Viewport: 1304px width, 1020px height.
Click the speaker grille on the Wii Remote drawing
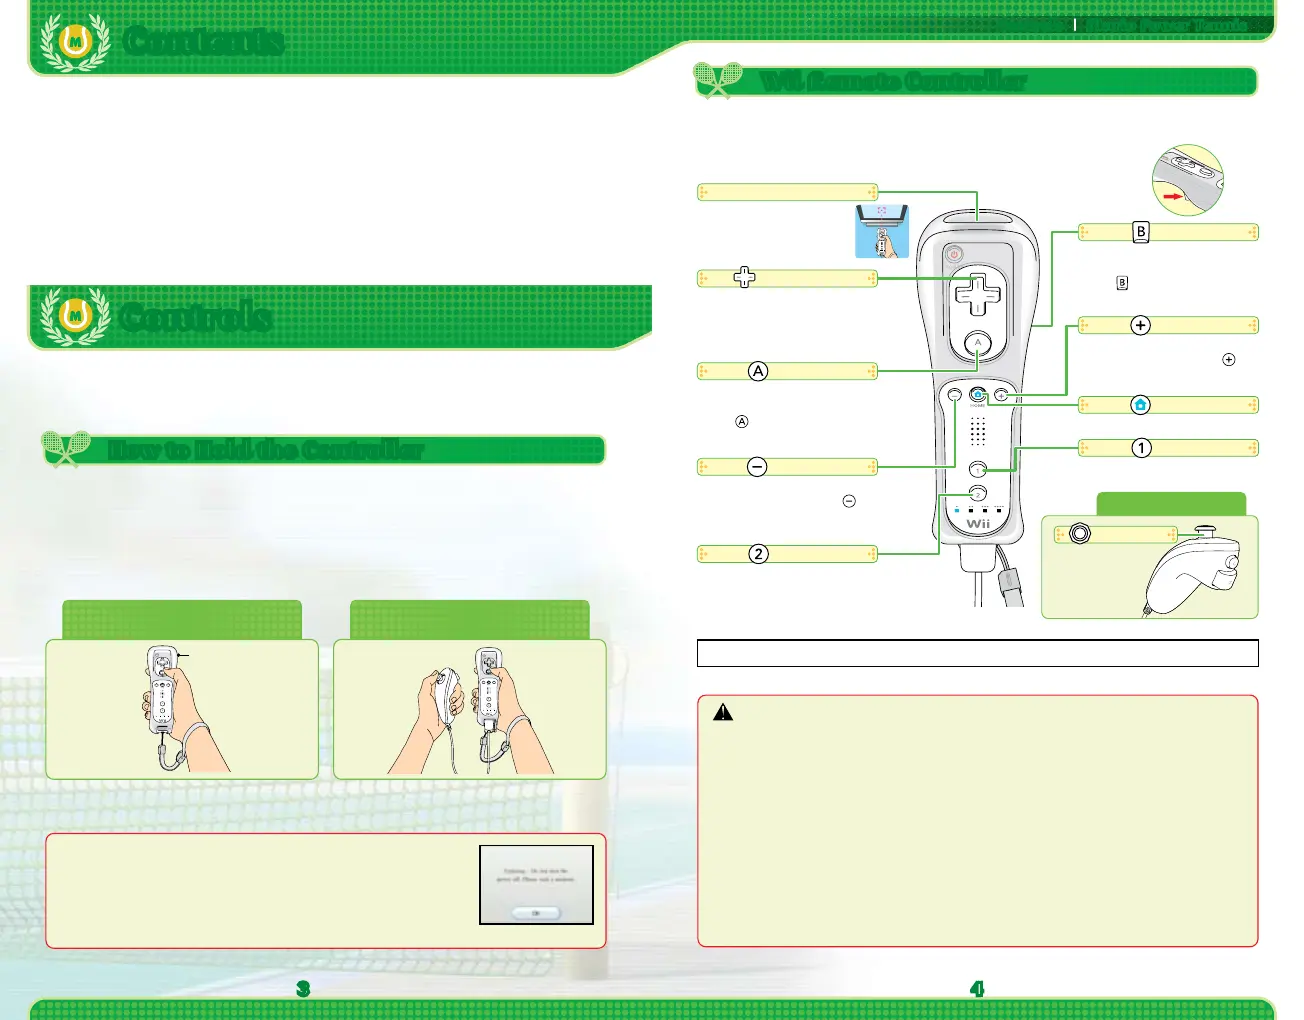(x=978, y=431)
